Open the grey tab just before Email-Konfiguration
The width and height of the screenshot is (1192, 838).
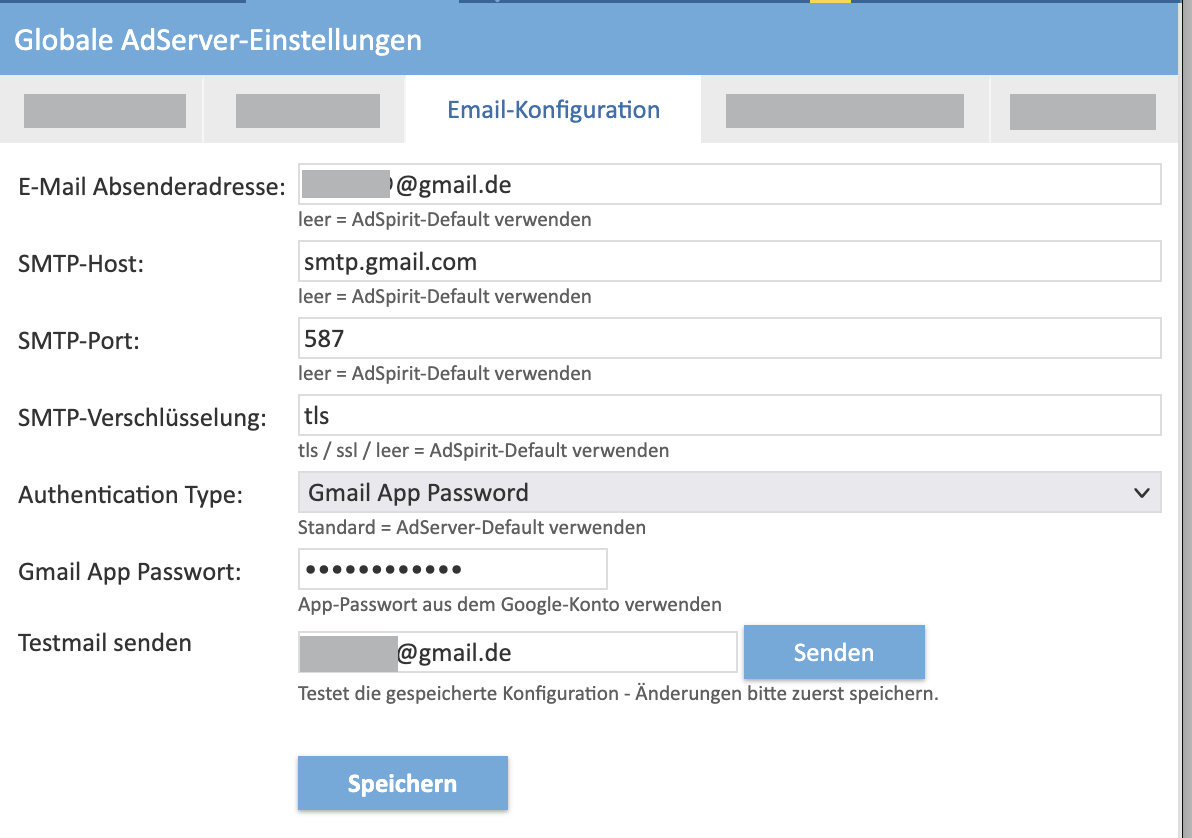pos(306,110)
